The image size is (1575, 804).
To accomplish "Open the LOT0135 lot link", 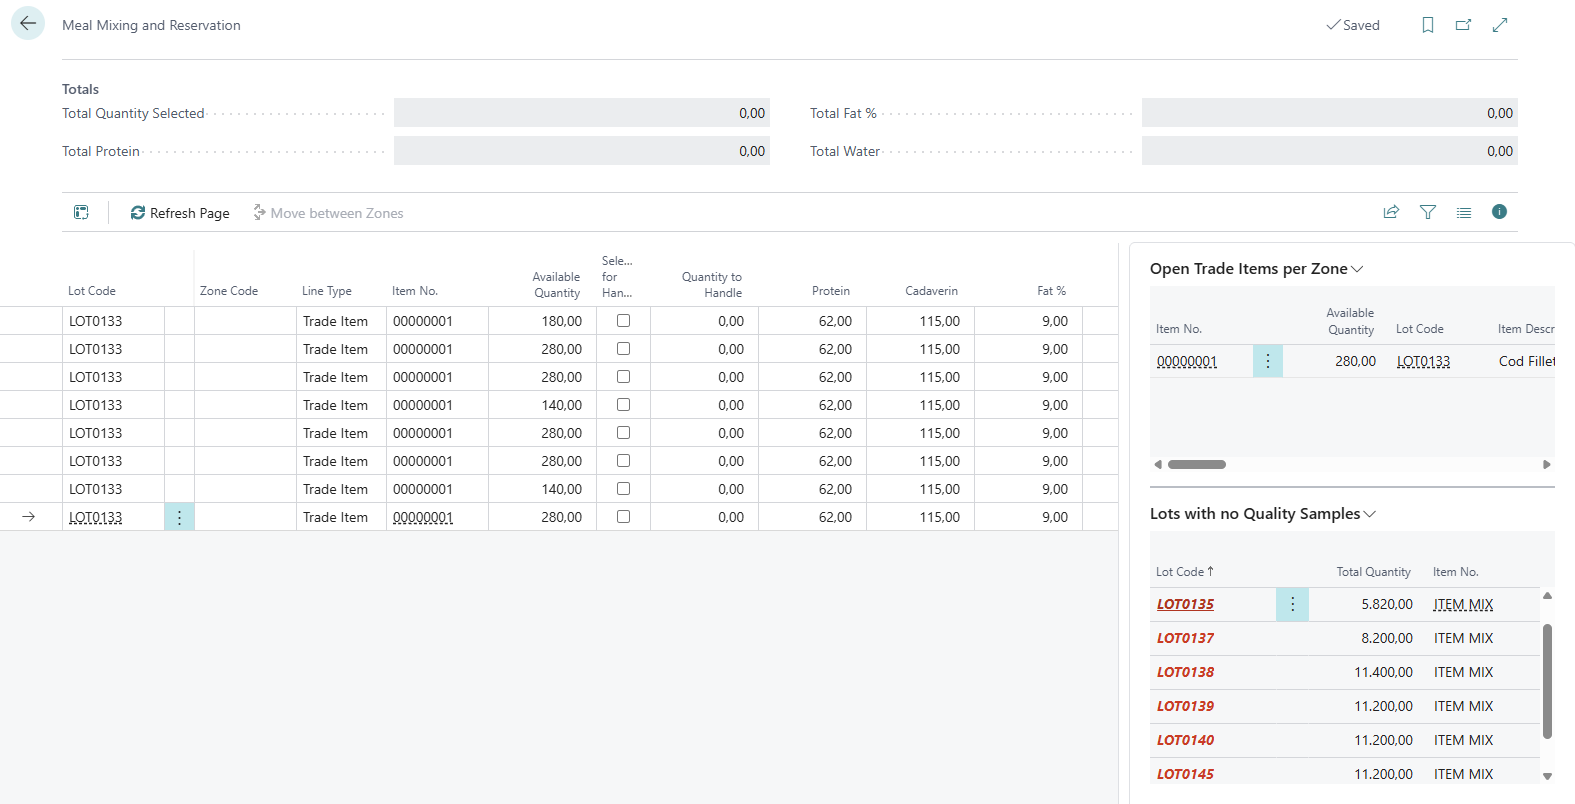I will click(x=1185, y=604).
